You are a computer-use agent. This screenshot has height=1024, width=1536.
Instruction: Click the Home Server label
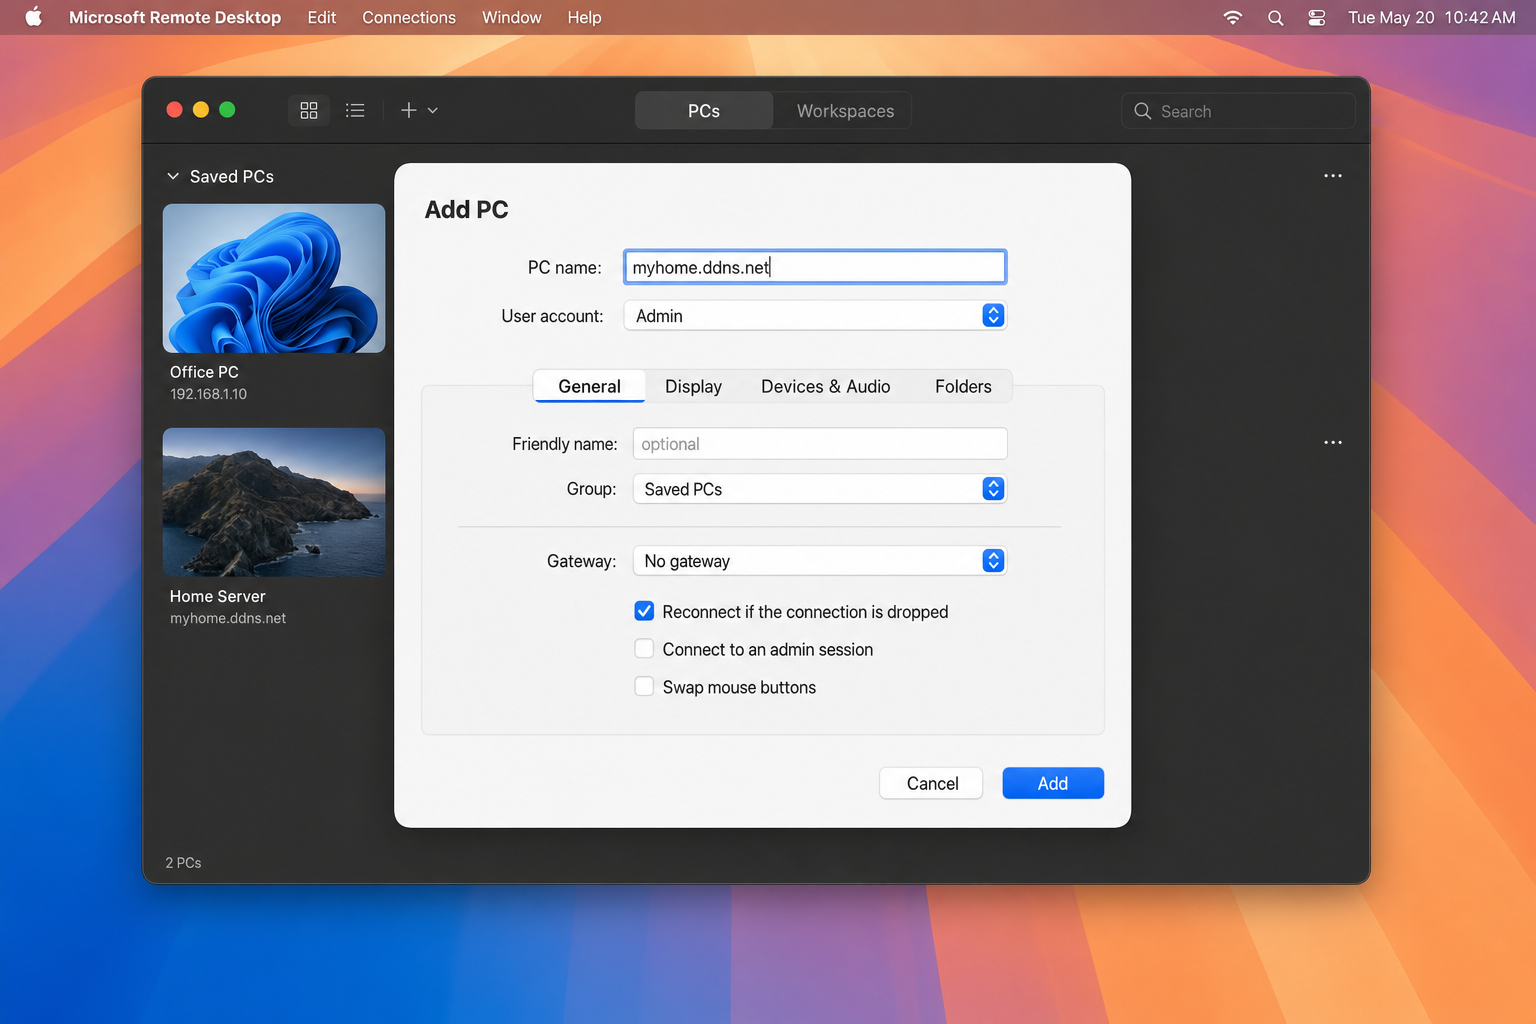click(x=217, y=596)
